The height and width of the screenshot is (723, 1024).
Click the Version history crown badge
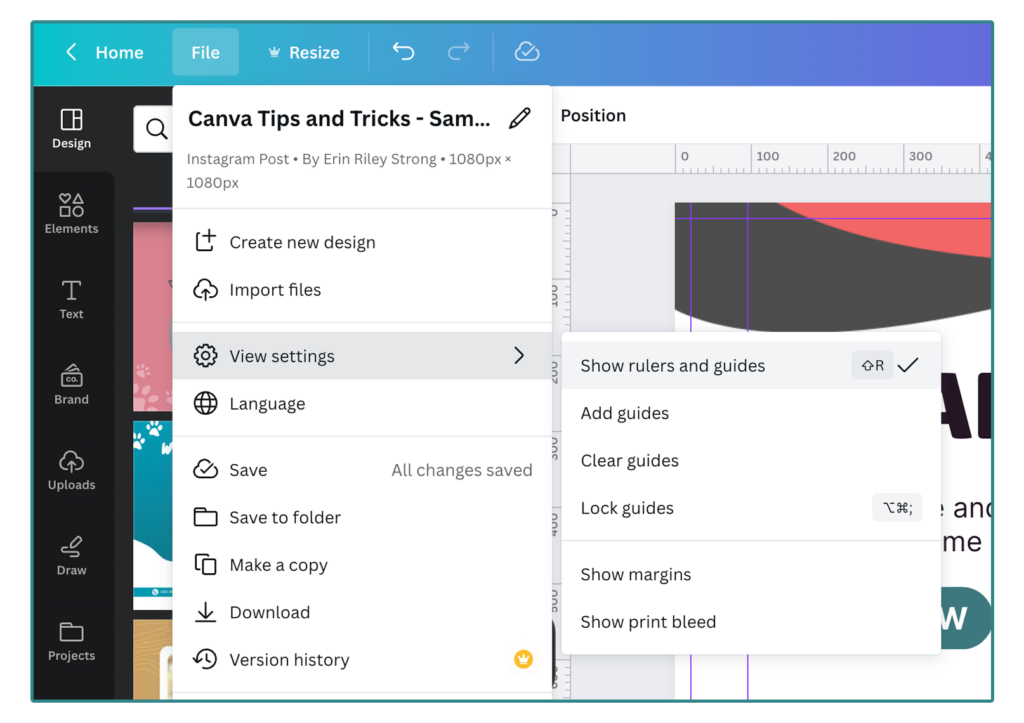(523, 660)
